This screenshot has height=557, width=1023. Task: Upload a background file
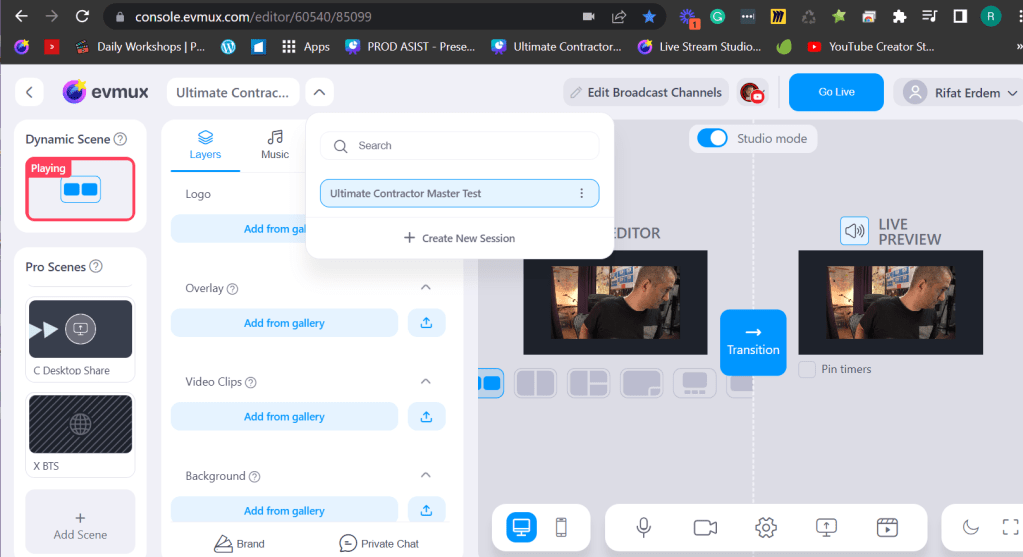coord(427,510)
